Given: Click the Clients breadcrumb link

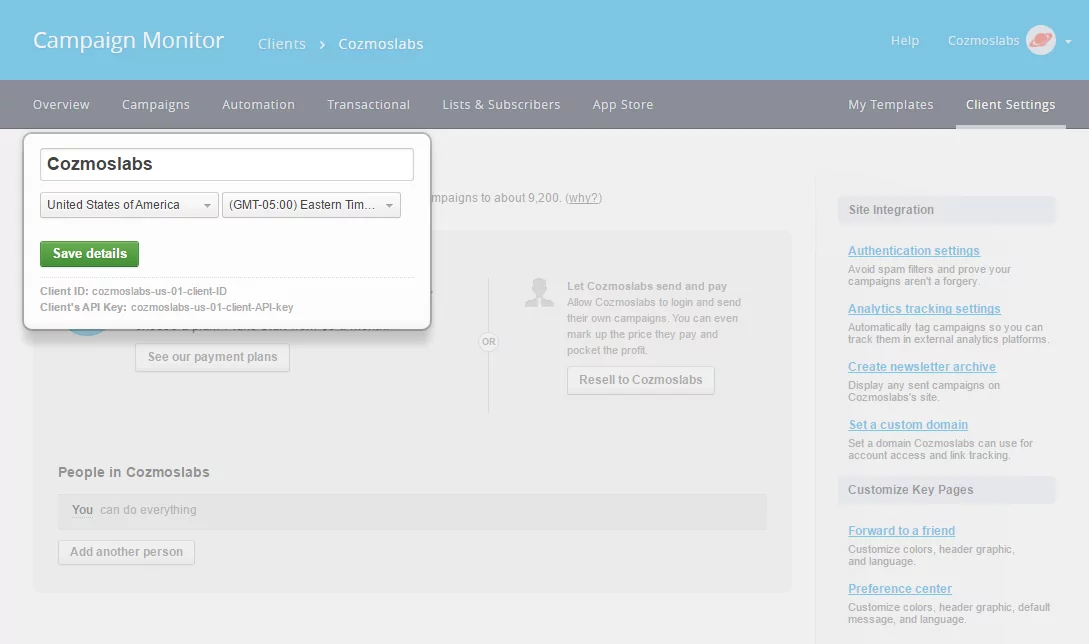Looking at the screenshot, I should pos(281,44).
